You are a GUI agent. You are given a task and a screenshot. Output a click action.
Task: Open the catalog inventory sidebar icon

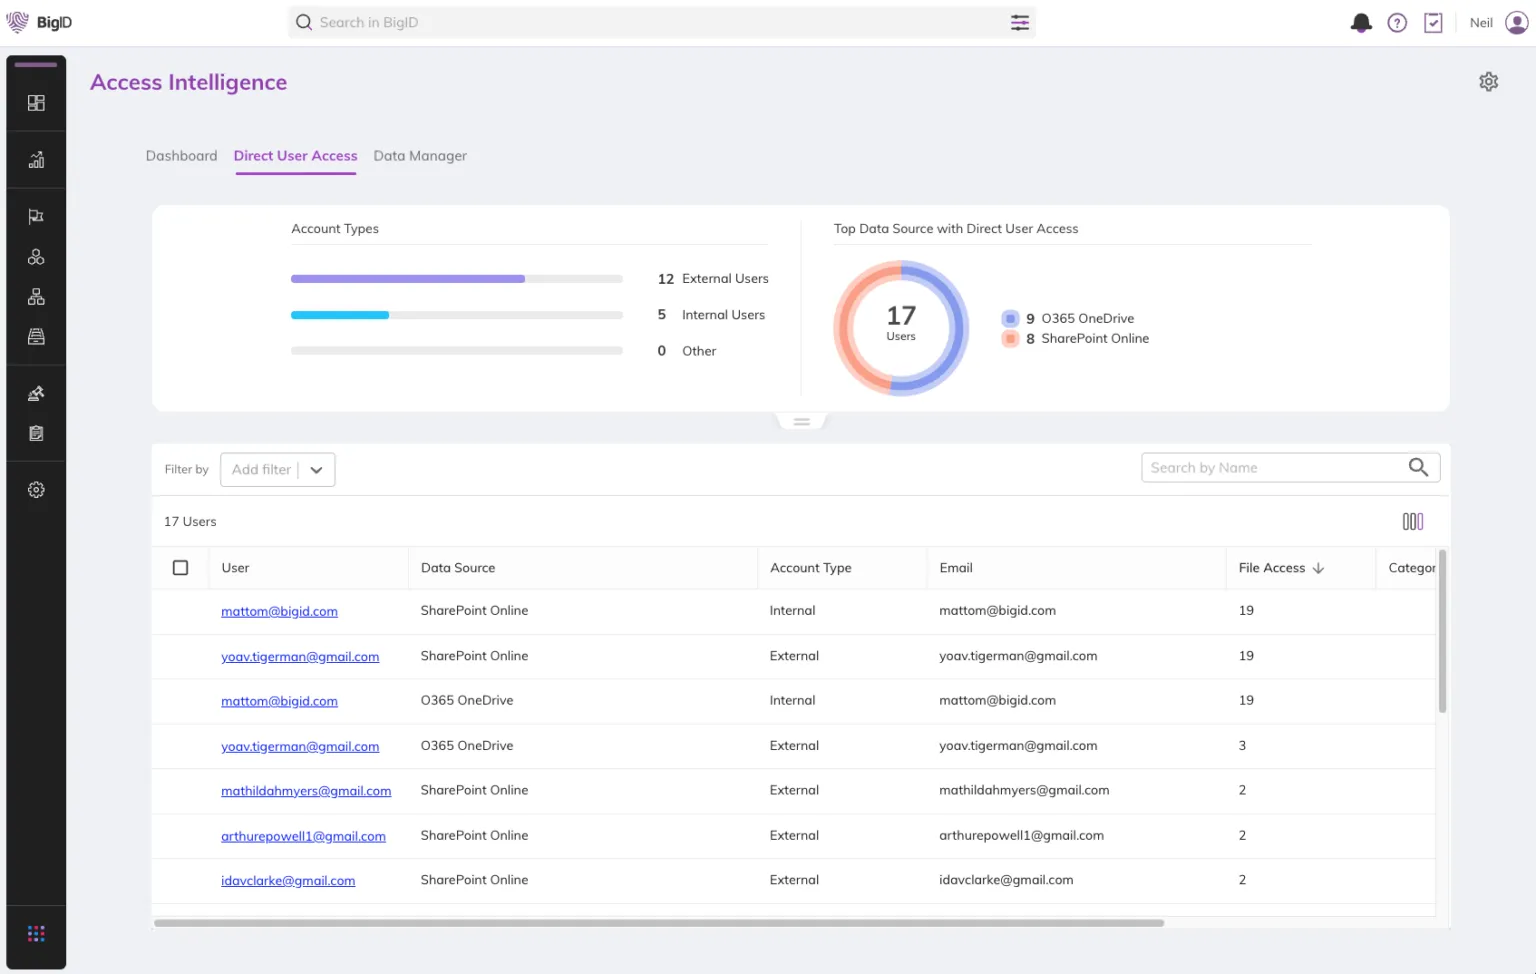pyautogui.click(x=36, y=337)
